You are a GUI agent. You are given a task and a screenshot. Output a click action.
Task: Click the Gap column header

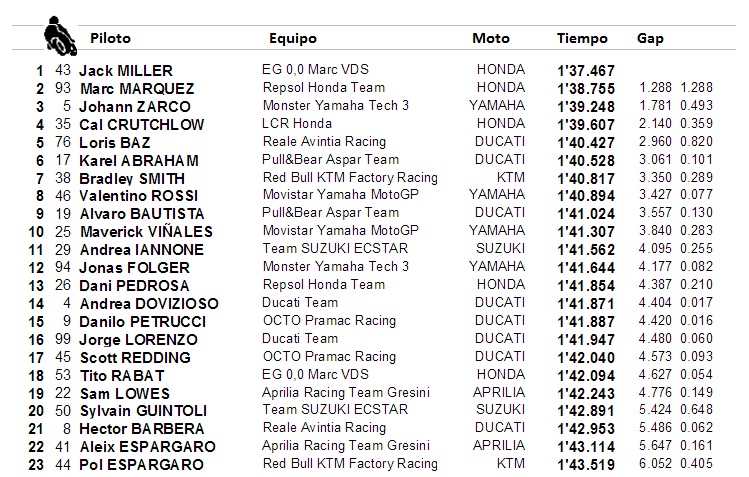pyautogui.click(x=650, y=39)
